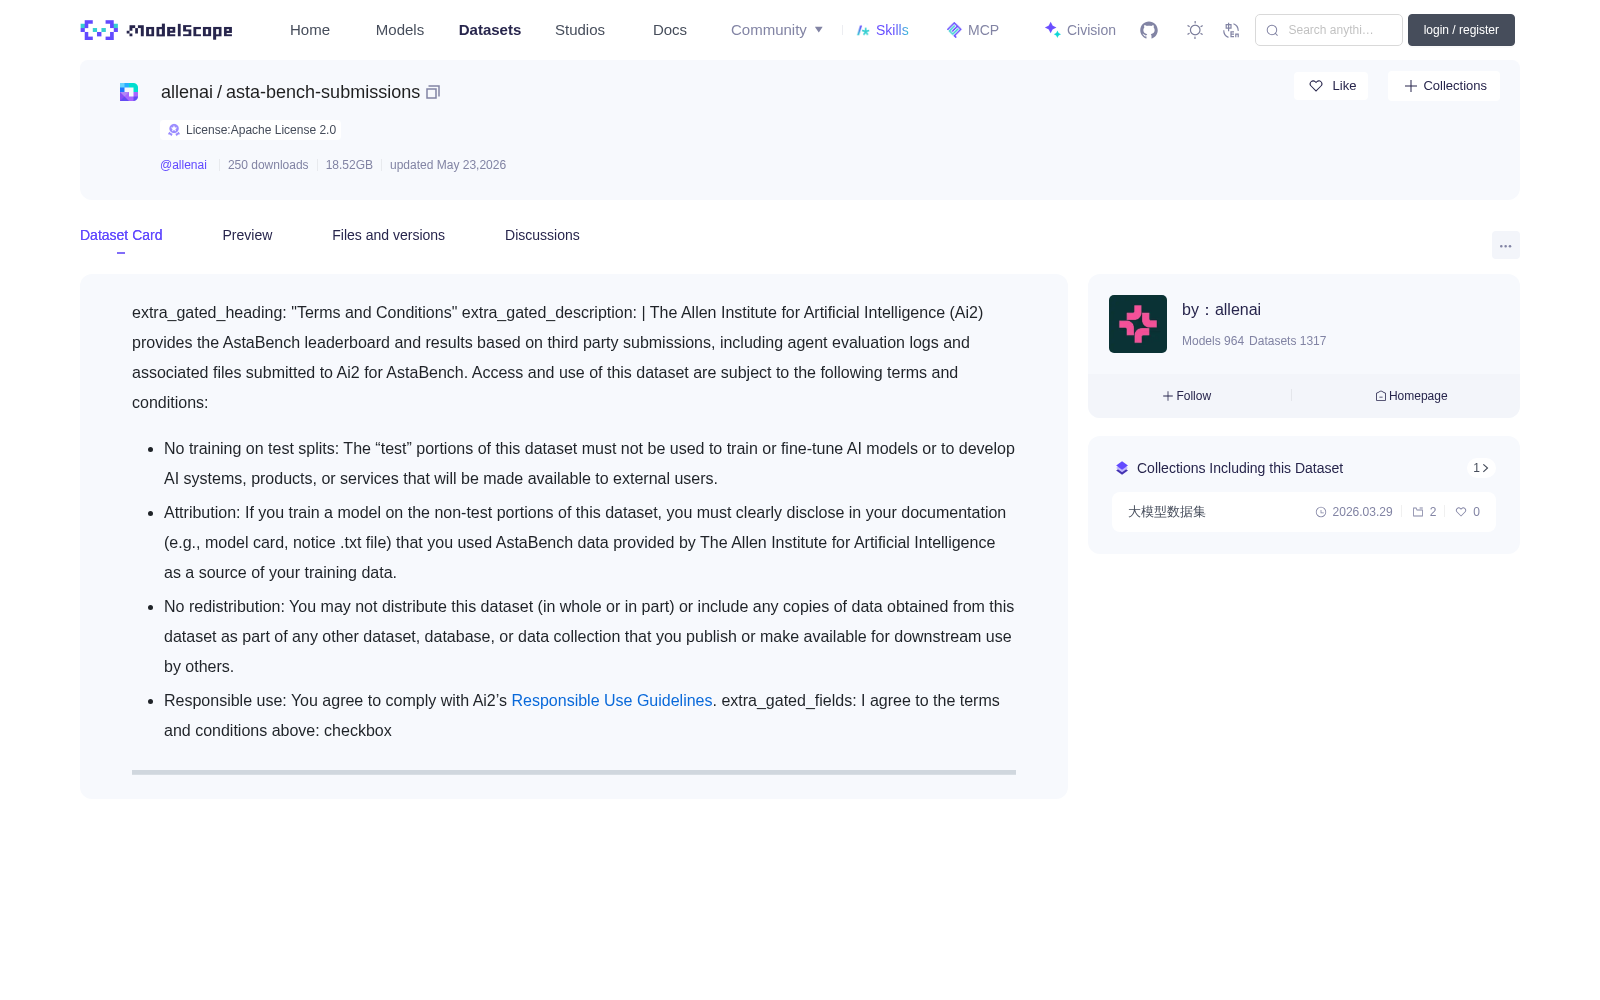Open Docs in top navigation
Image resolution: width=1600 pixels, height=1000 pixels.
click(670, 30)
